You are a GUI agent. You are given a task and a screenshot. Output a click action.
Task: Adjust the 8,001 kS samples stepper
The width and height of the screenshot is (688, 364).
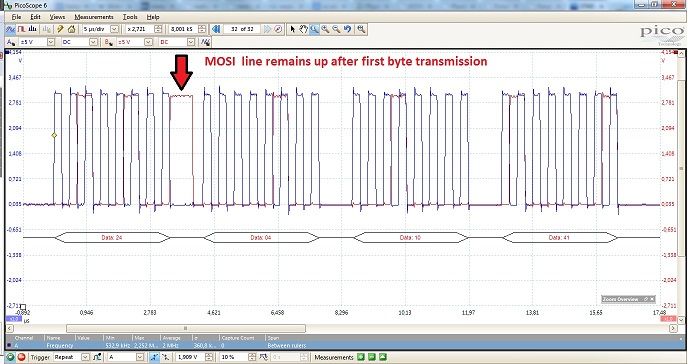(x=202, y=29)
